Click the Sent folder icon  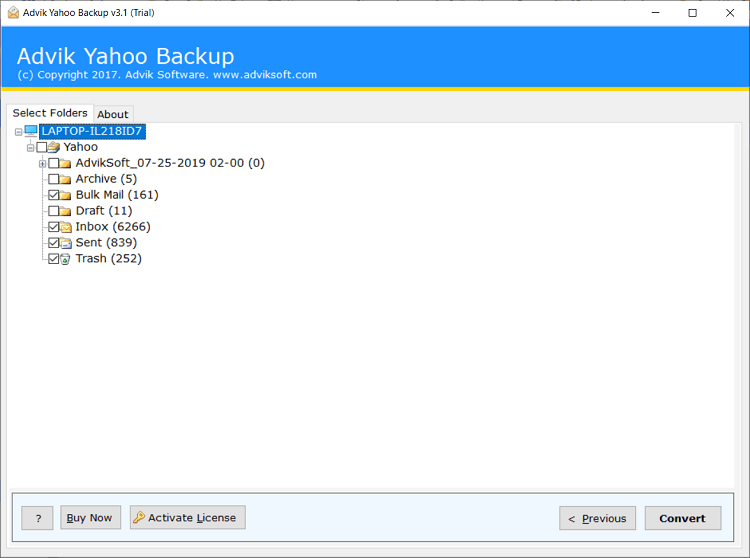point(66,243)
